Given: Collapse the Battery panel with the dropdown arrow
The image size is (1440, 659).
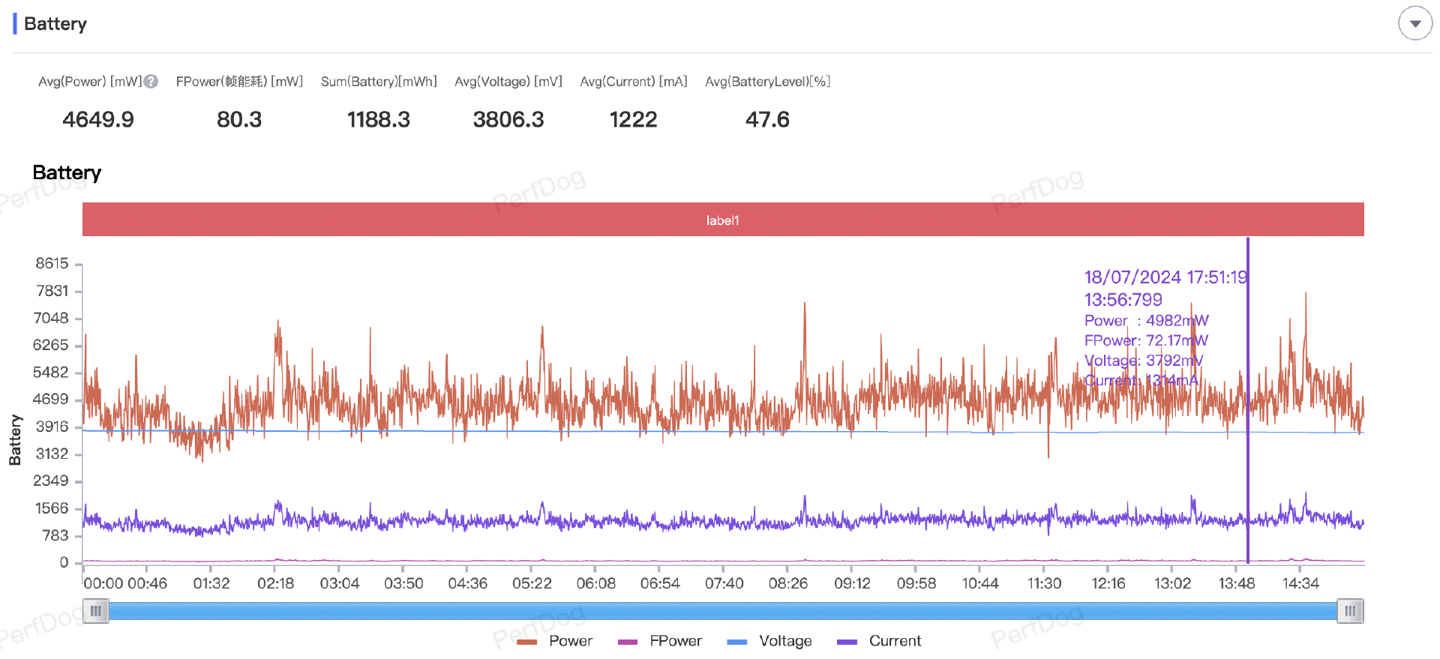Looking at the screenshot, I should coord(1415,23).
